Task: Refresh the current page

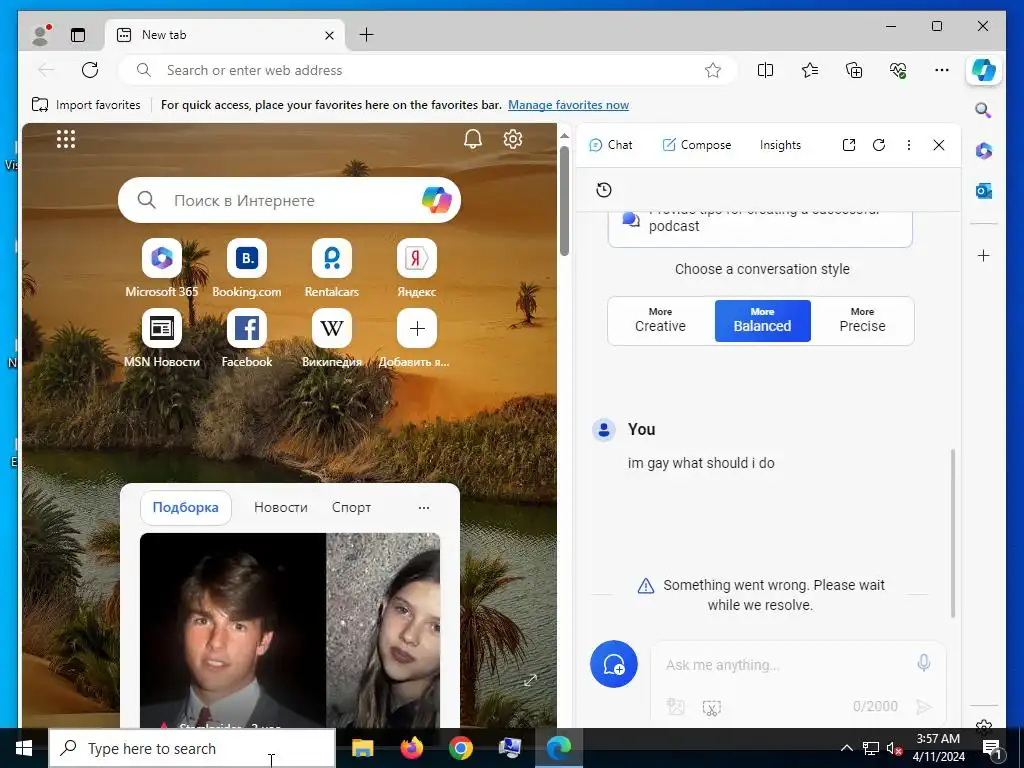Action: [x=90, y=70]
